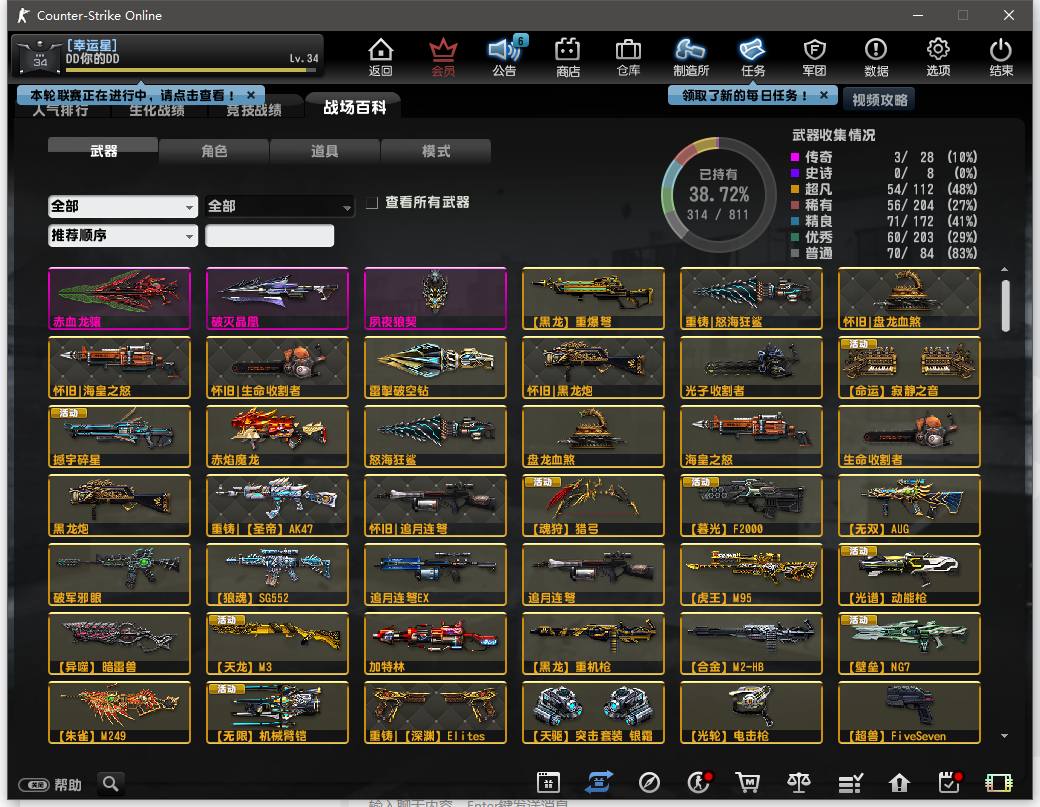Select the 【天驱】突击套装 银霜 card

coord(593,712)
